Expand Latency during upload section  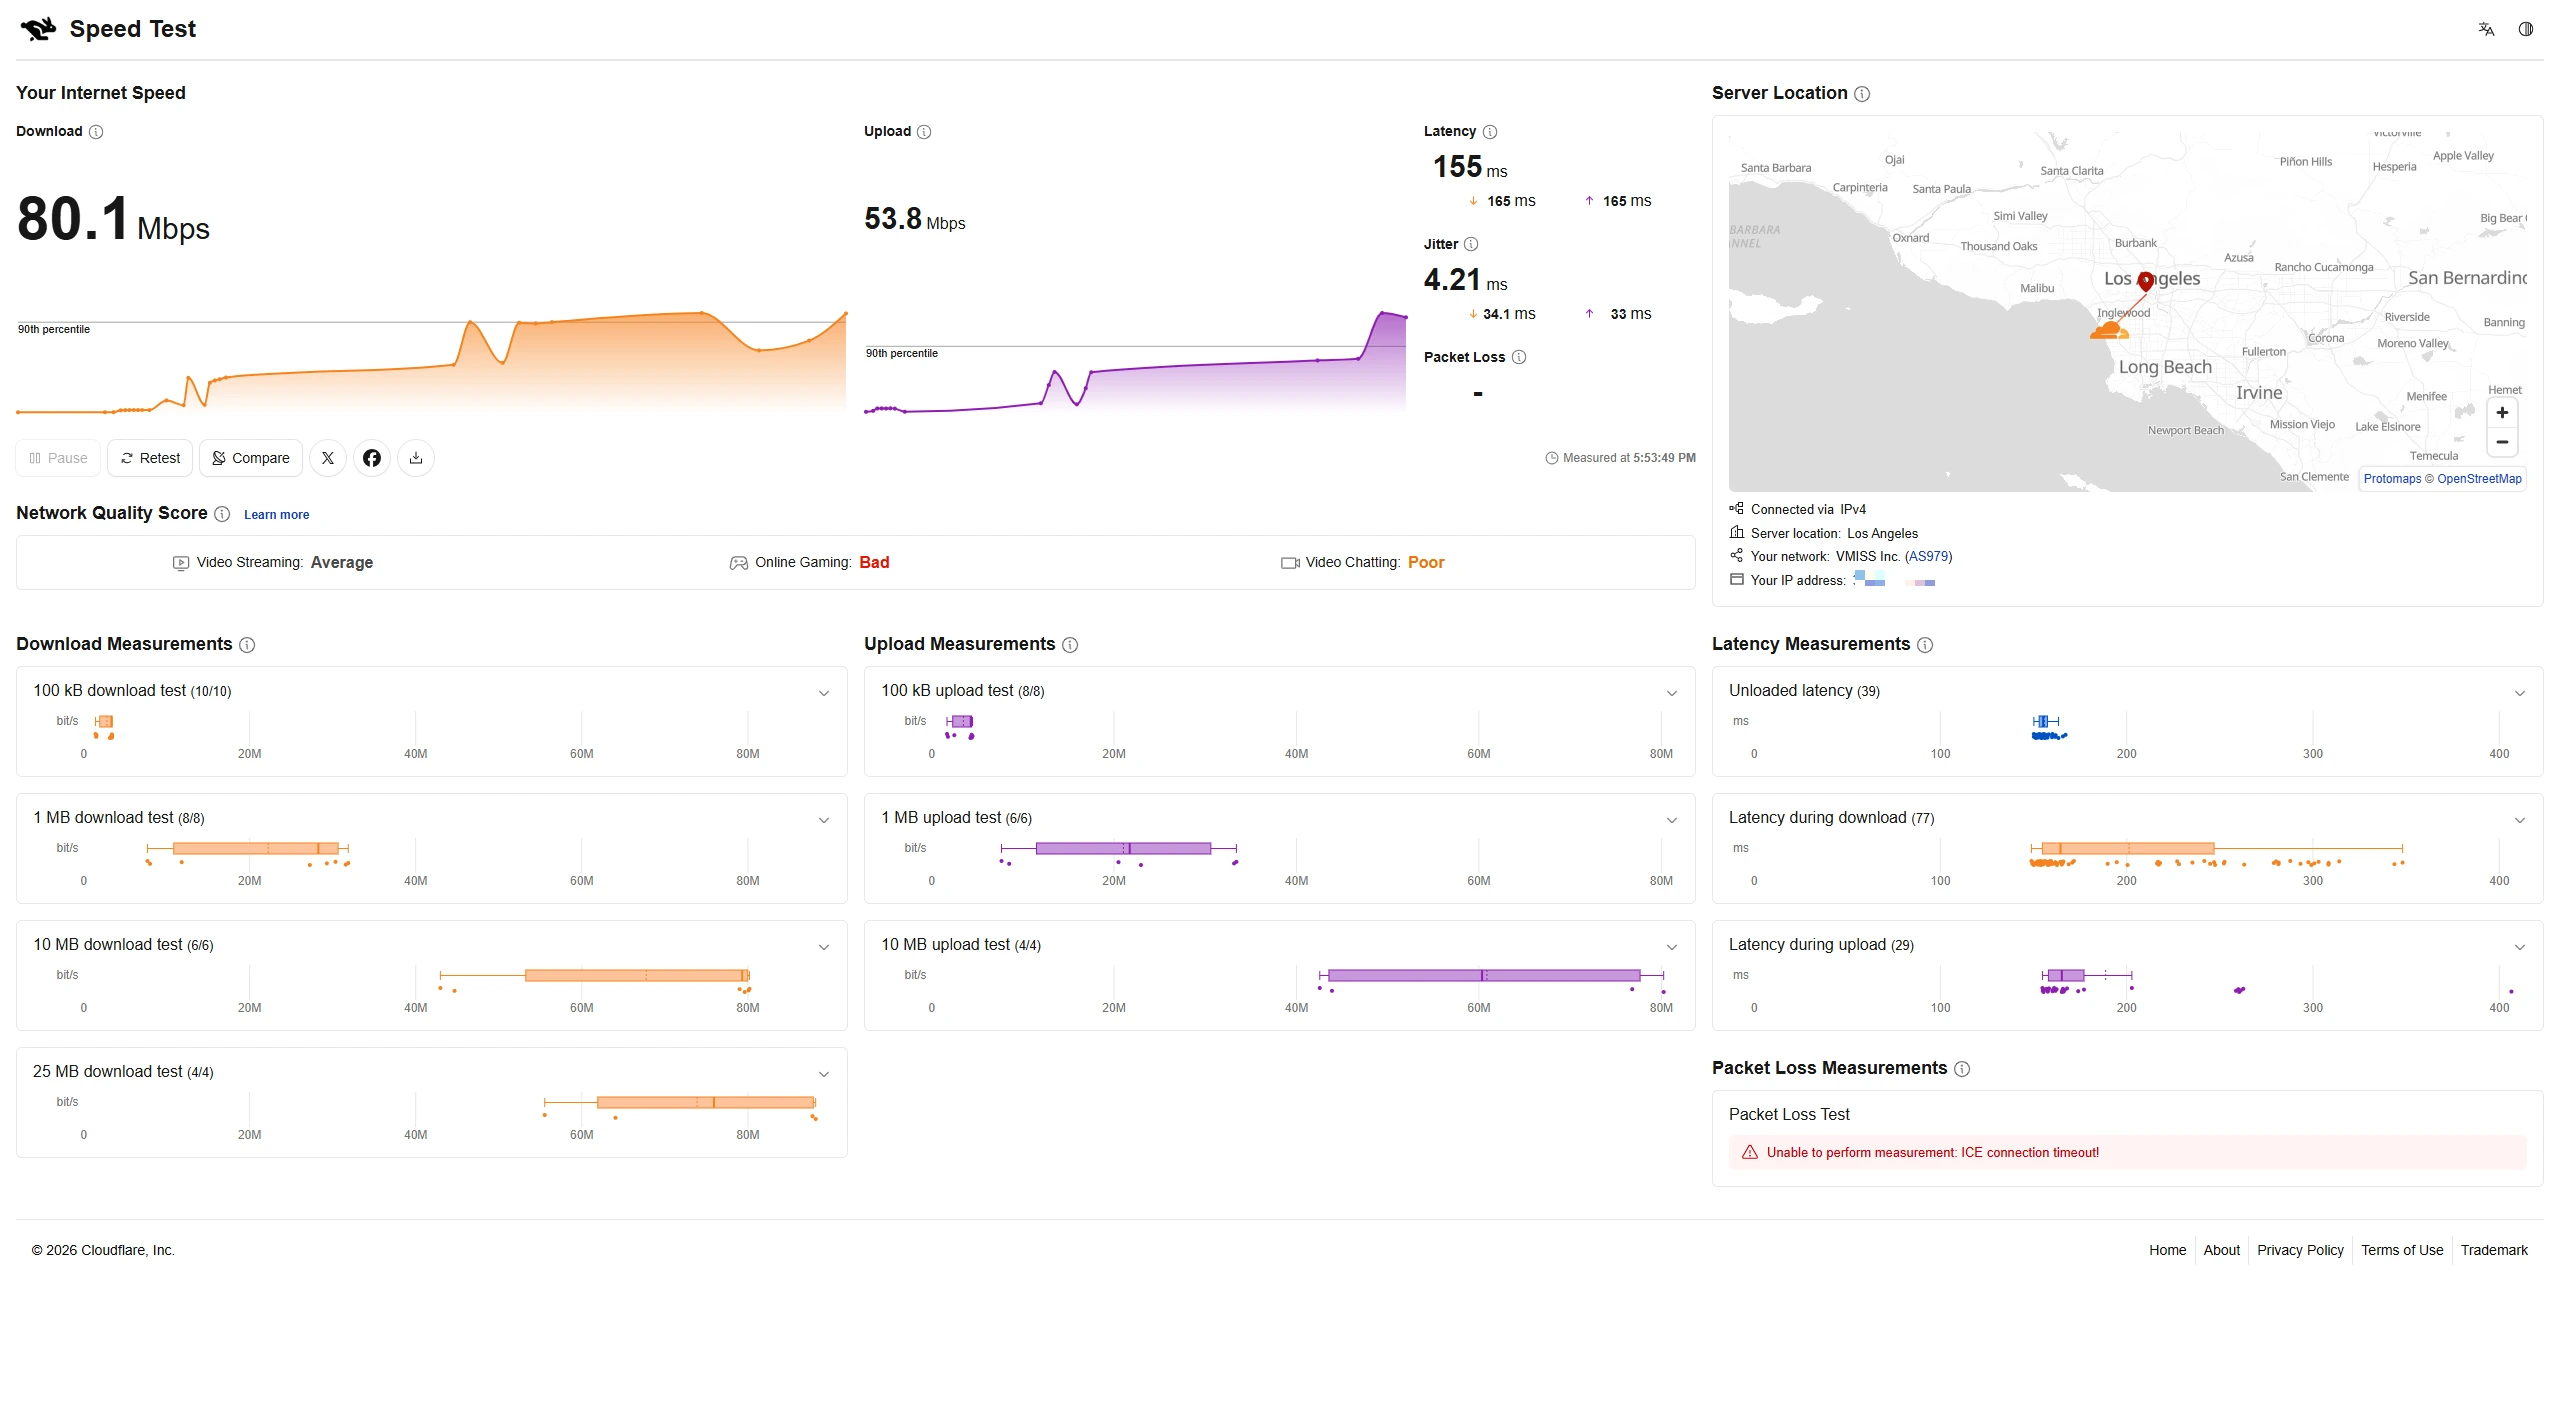click(x=2520, y=947)
